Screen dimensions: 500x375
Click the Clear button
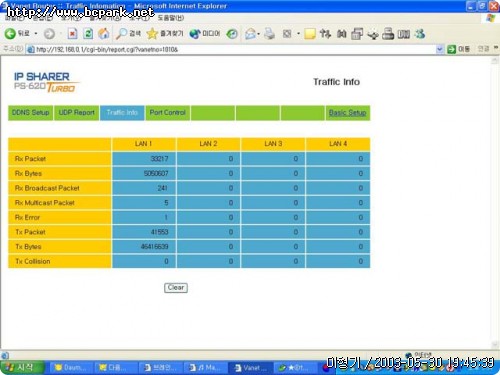pos(176,288)
